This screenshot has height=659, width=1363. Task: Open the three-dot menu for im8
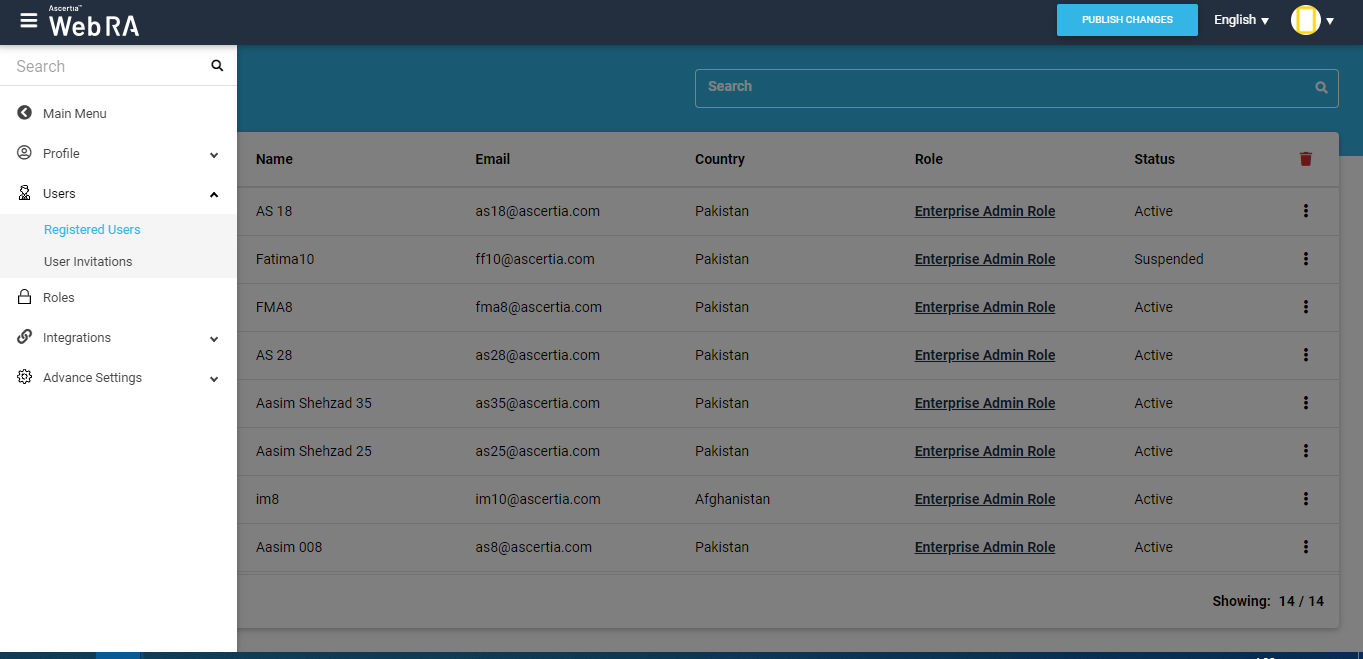(x=1305, y=499)
